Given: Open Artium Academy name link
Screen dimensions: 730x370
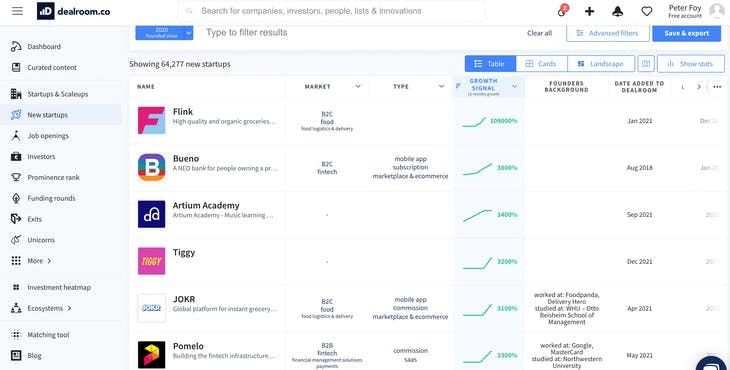Looking at the screenshot, I should [x=206, y=205].
